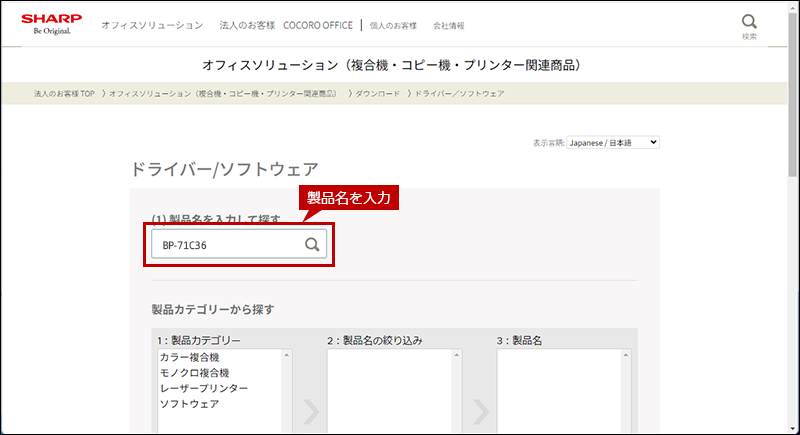800x435 pixels.
Task: Go to 個人のお客様 page
Action: point(396,25)
